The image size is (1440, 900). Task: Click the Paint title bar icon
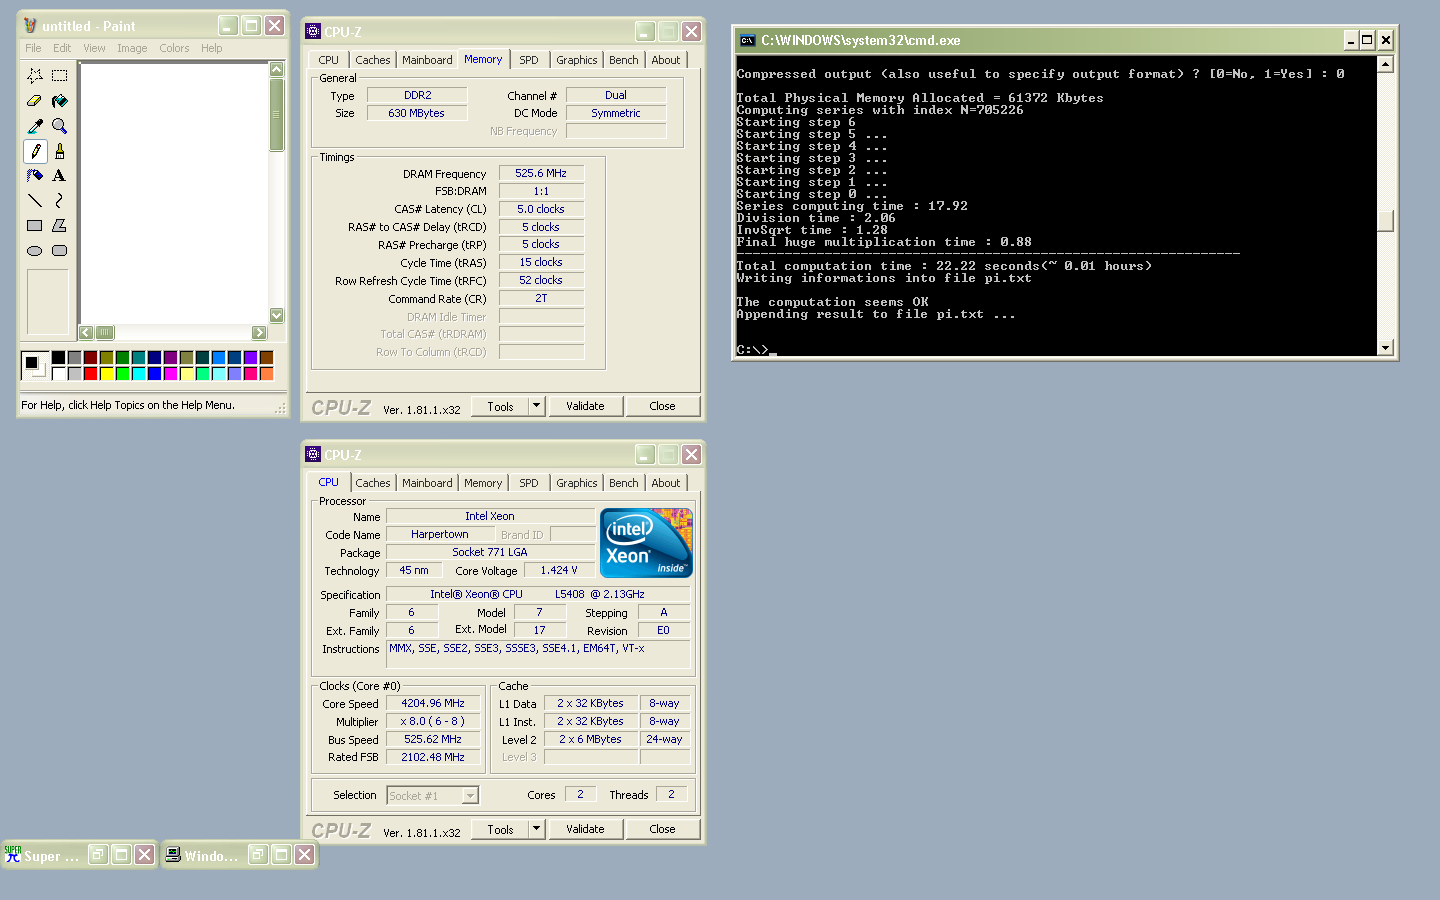click(x=30, y=26)
